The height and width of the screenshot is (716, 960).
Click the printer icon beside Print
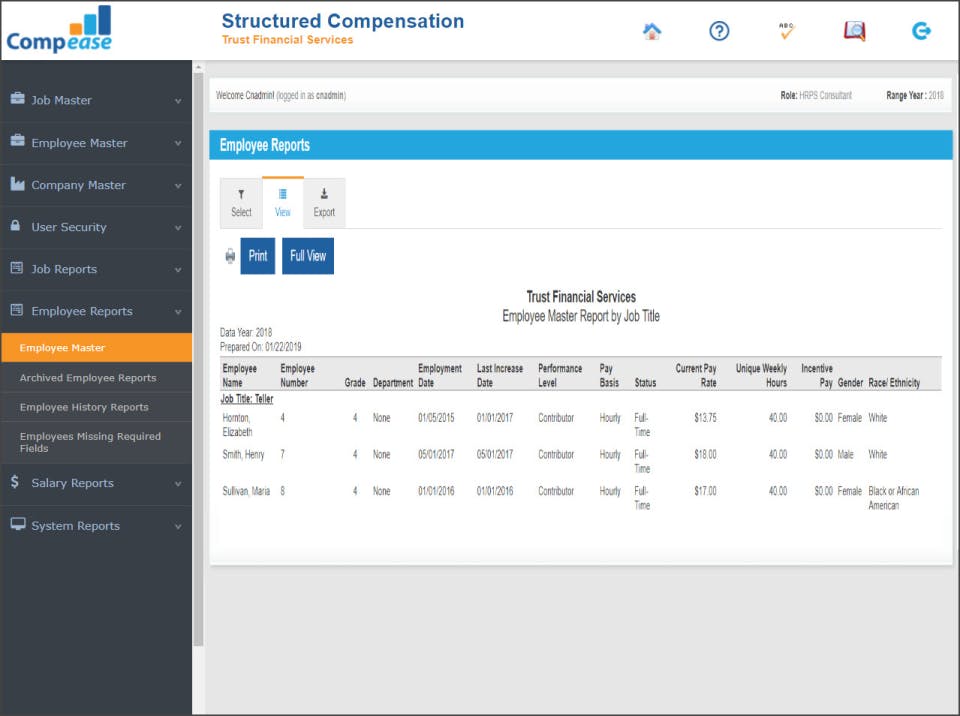(x=230, y=256)
